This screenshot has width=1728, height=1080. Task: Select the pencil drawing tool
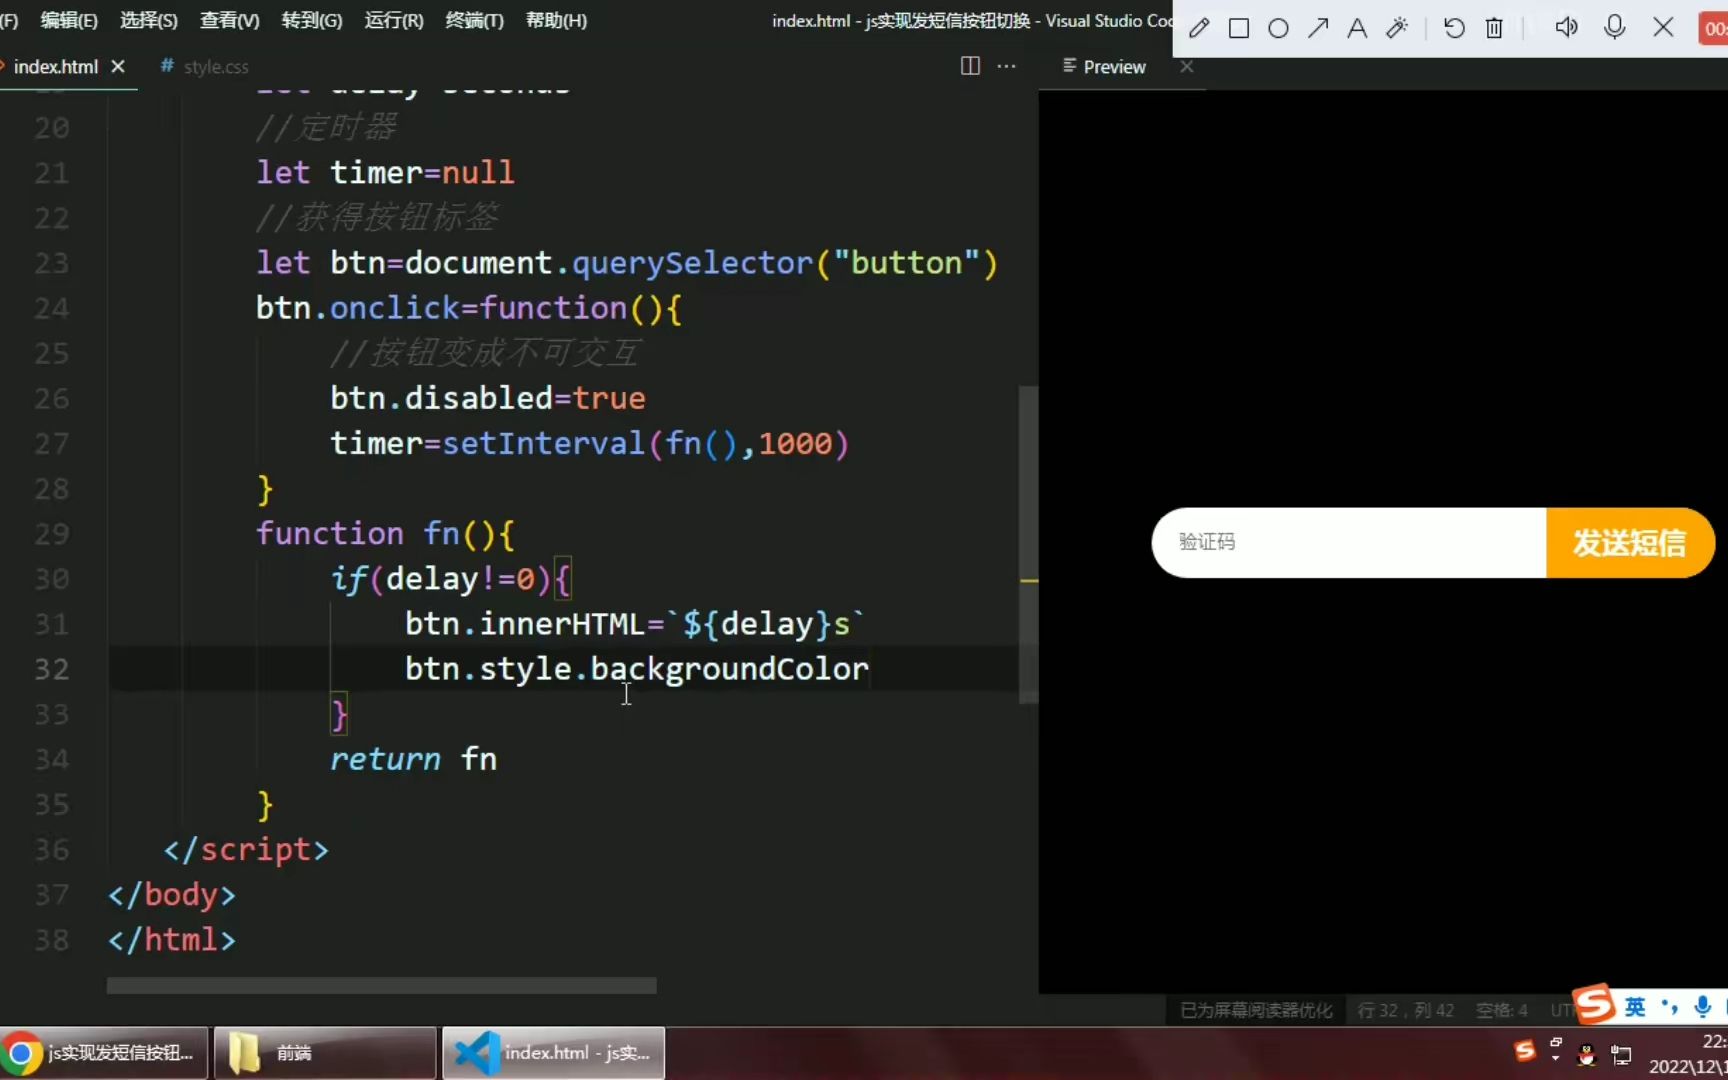(1199, 28)
